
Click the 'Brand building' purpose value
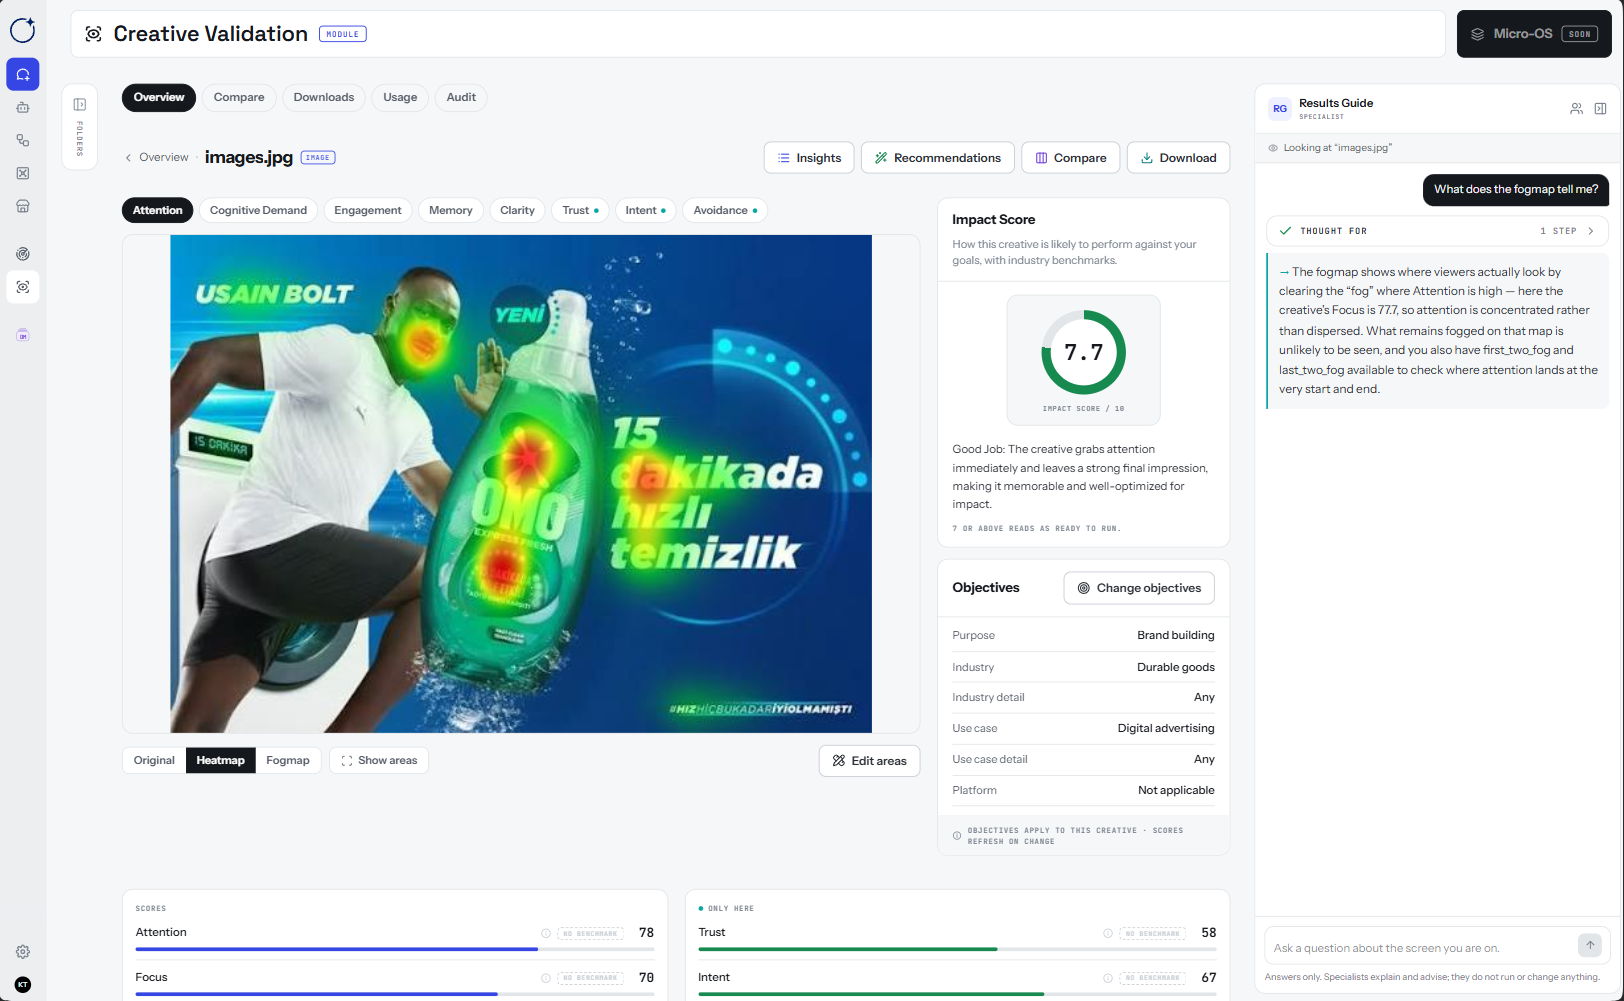pos(1176,636)
